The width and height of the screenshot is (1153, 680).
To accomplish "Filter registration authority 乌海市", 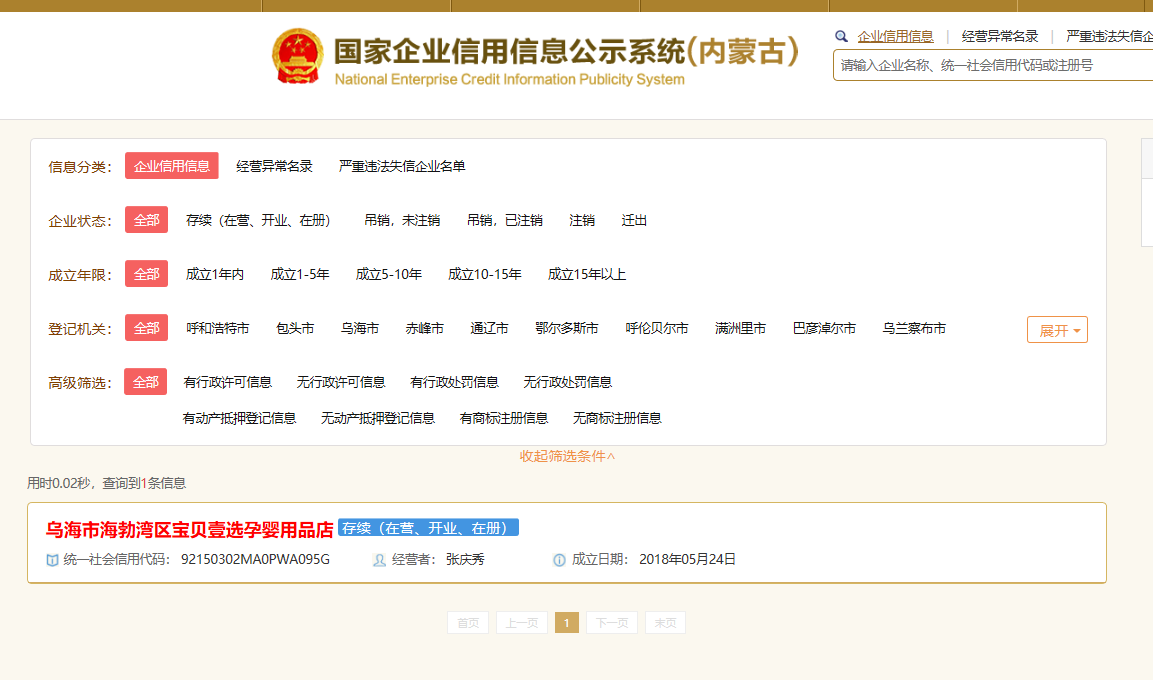I will 360,329.
